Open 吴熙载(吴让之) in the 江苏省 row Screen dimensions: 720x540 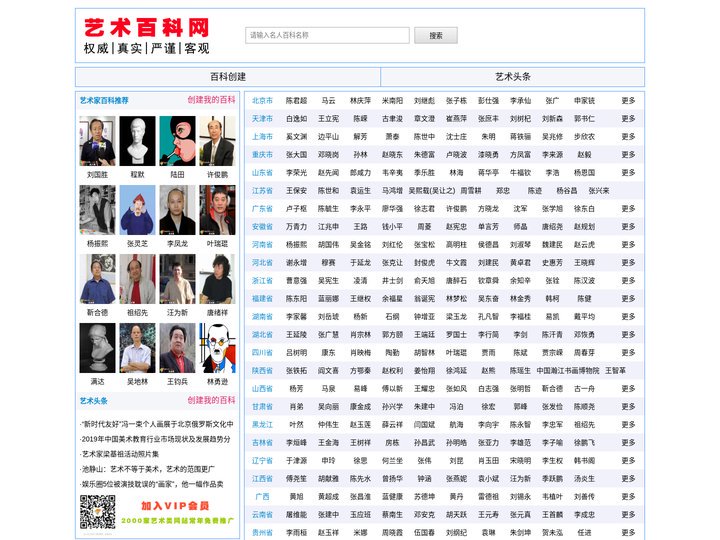[432, 191]
